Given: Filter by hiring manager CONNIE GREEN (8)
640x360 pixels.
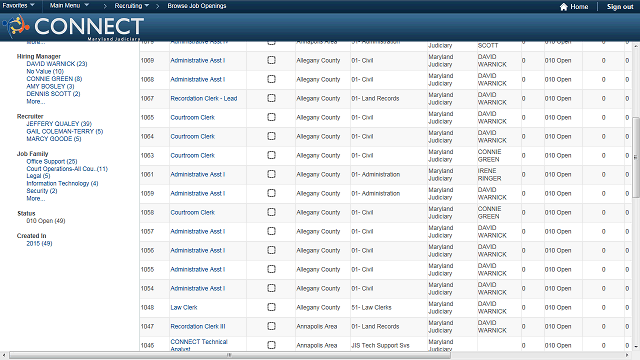Looking at the screenshot, I should (x=54, y=79).
